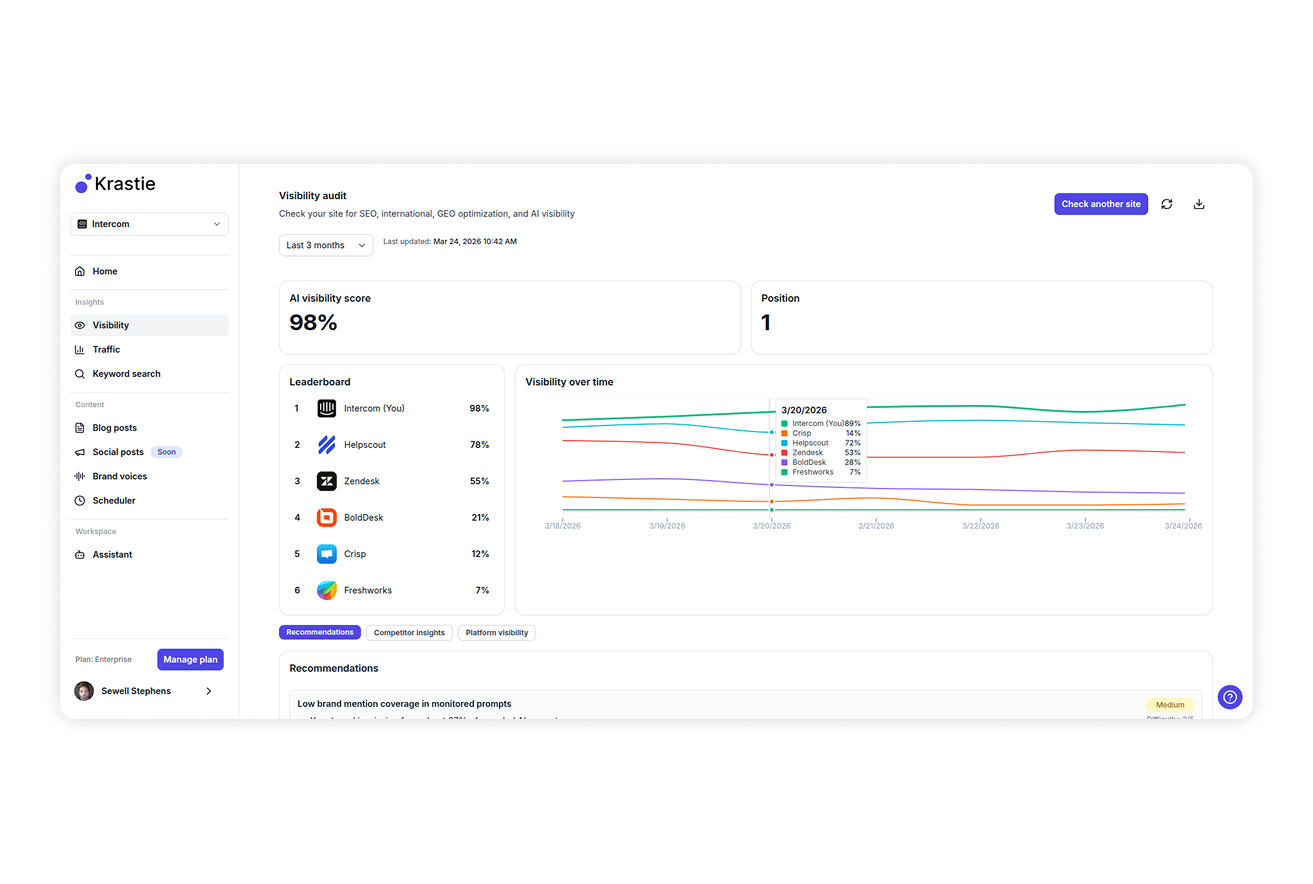1313x884 pixels.
Task: Click Sewell Stephens profile avatar
Action: point(84,691)
